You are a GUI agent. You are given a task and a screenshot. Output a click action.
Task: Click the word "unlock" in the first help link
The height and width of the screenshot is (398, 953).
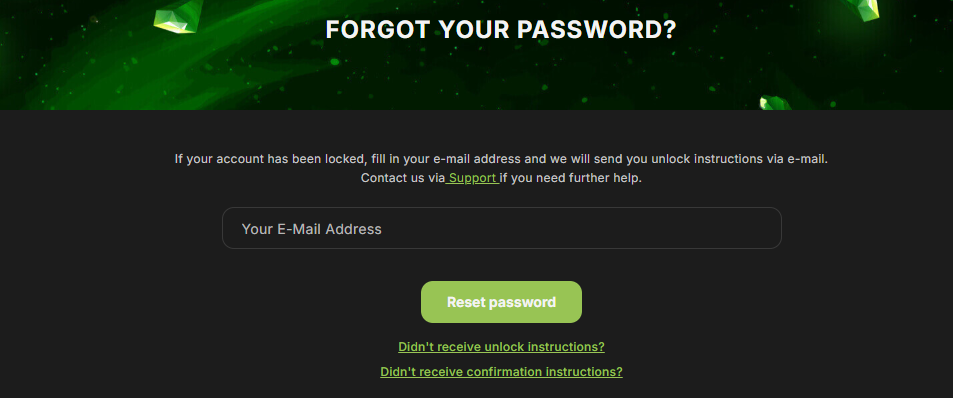[x=504, y=347]
